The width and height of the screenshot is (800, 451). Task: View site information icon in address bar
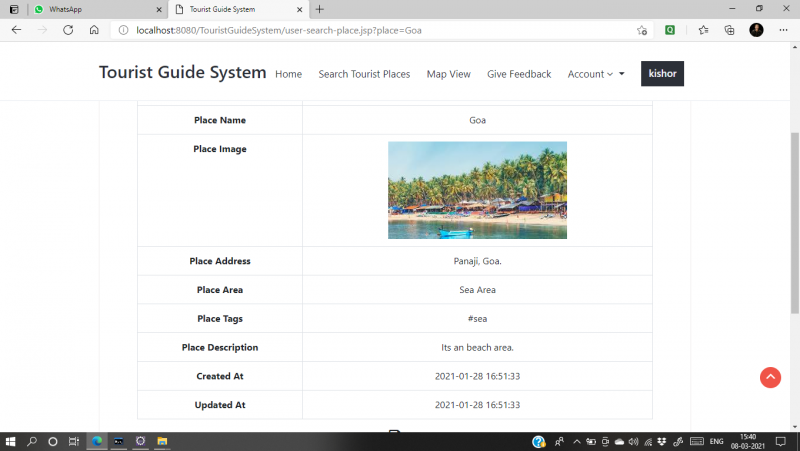[x=123, y=30]
